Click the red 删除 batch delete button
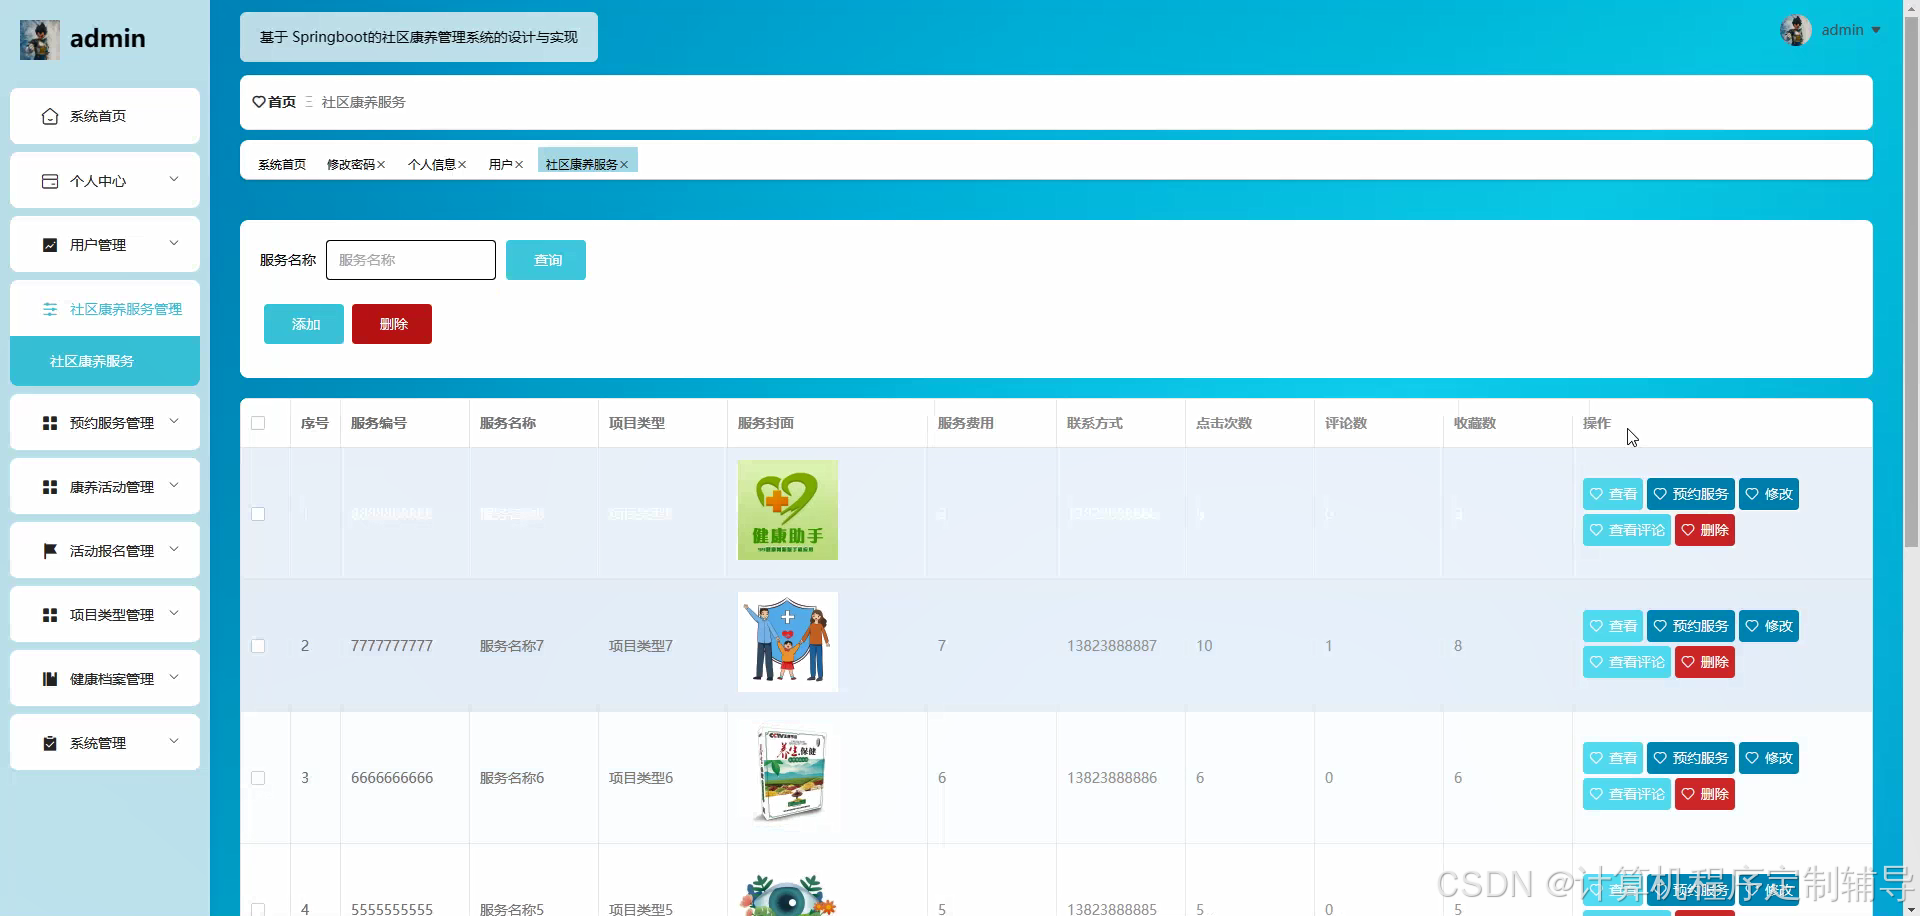The width and height of the screenshot is (1920, 916). click(392, 324)
